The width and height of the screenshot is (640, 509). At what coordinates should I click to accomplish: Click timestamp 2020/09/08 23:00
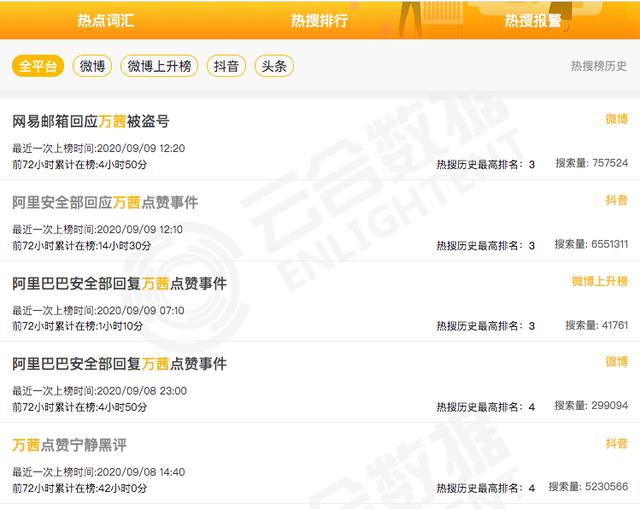pyautogui.click(x=142, y=391)
